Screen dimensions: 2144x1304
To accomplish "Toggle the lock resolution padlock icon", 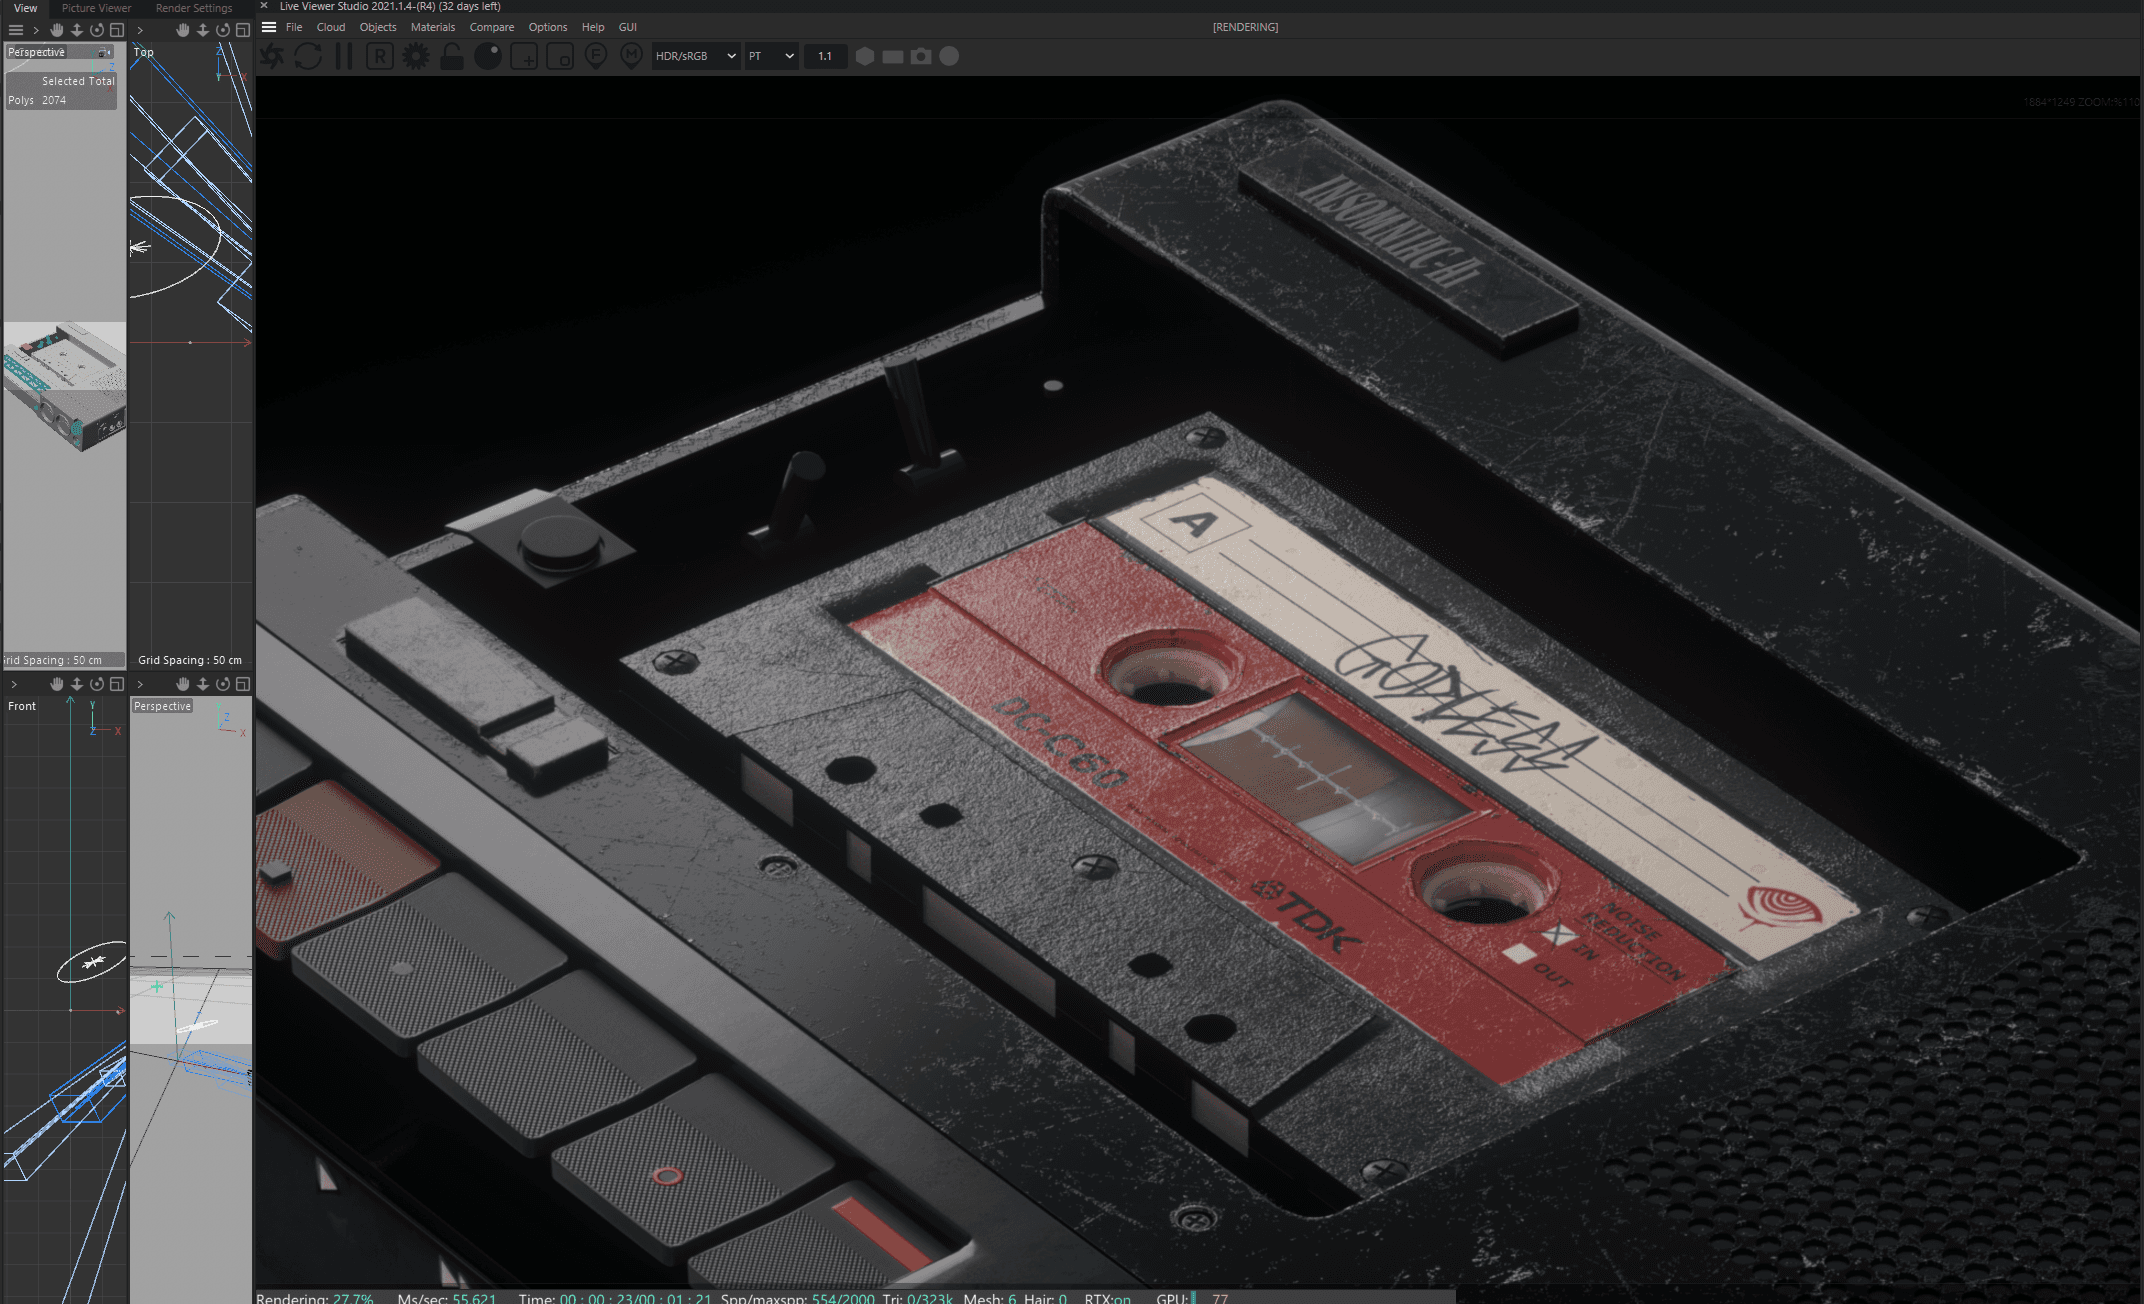I will (x=451, y=56).
